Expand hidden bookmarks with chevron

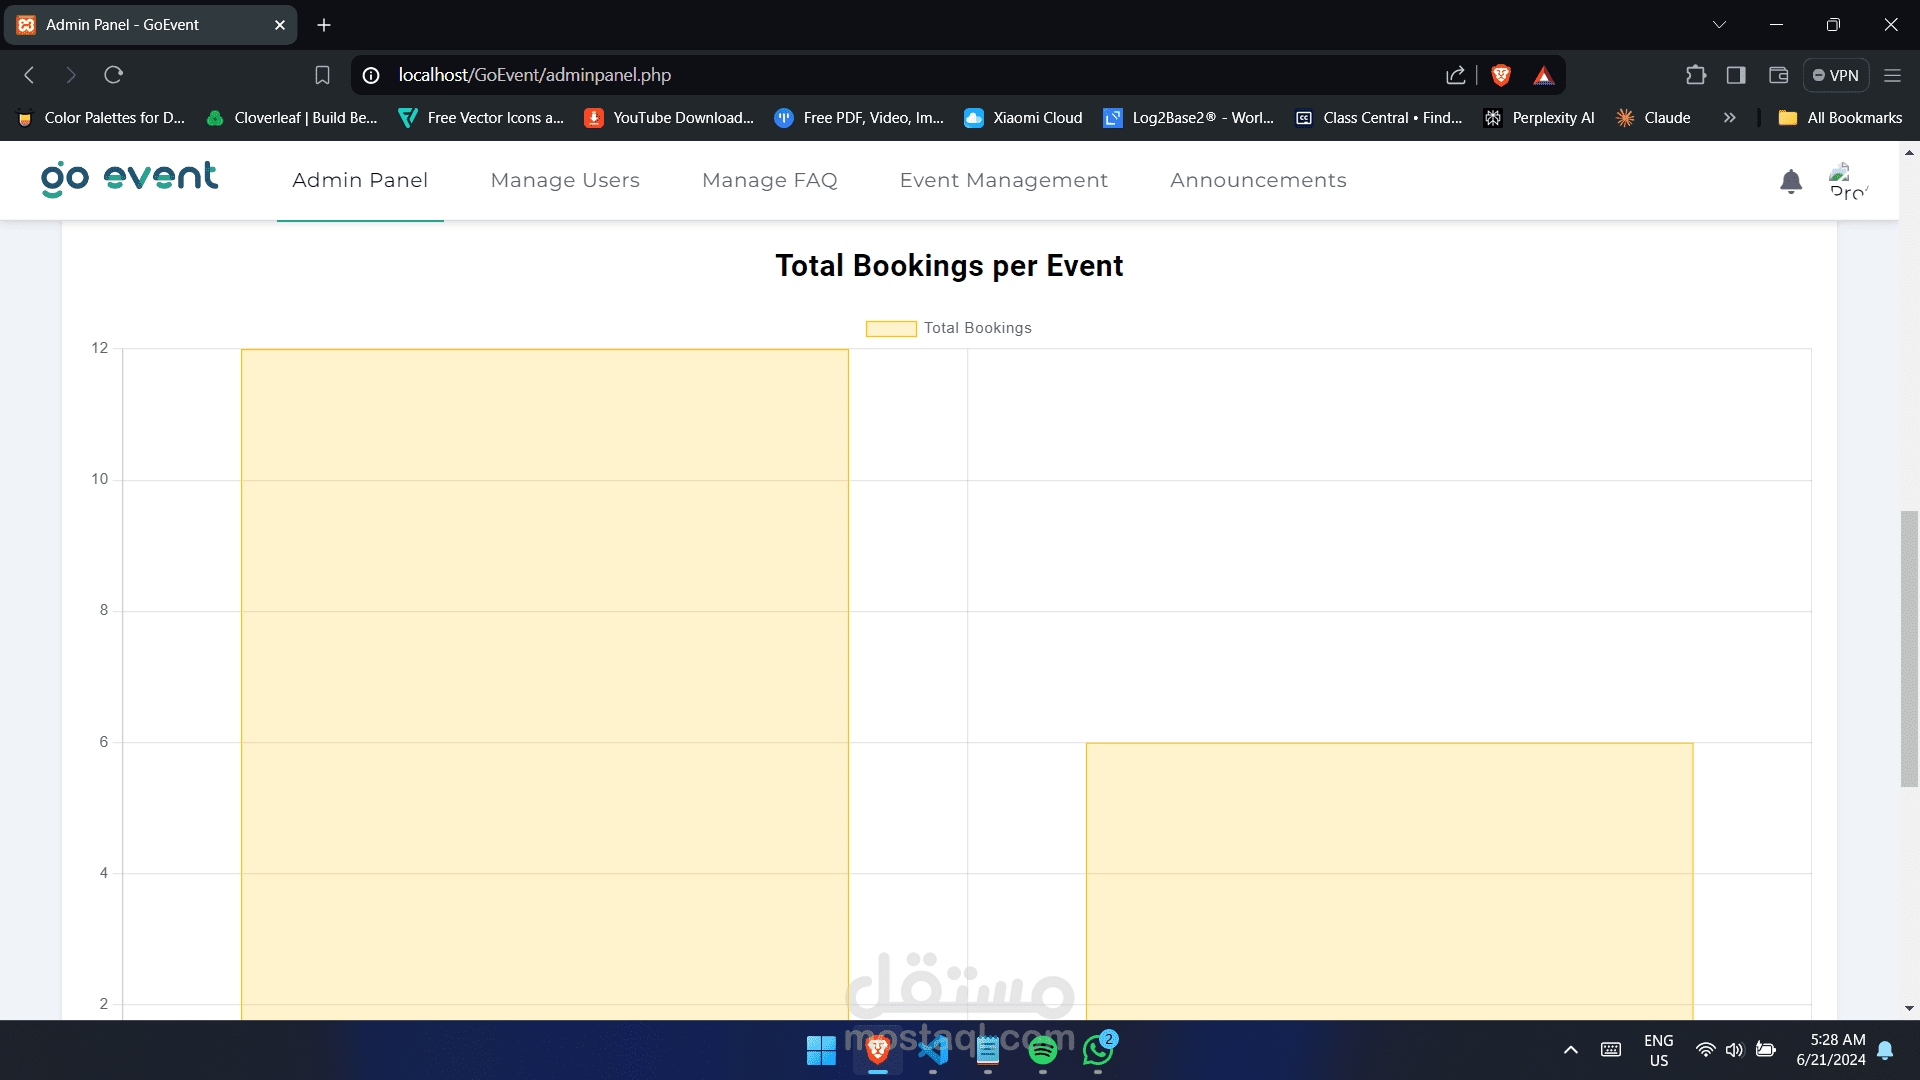point(1729,118)
